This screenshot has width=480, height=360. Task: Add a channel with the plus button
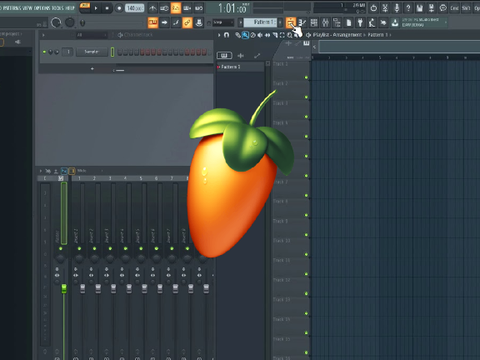(92, 69)
